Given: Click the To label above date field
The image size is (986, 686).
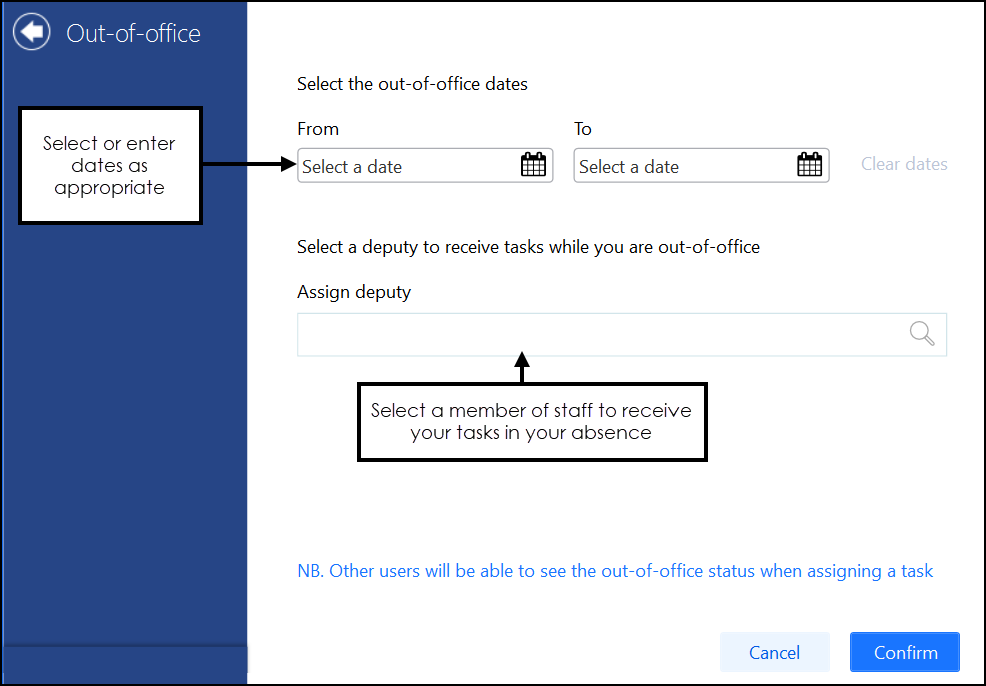Looking at the screenshot, I should (583, 129).
